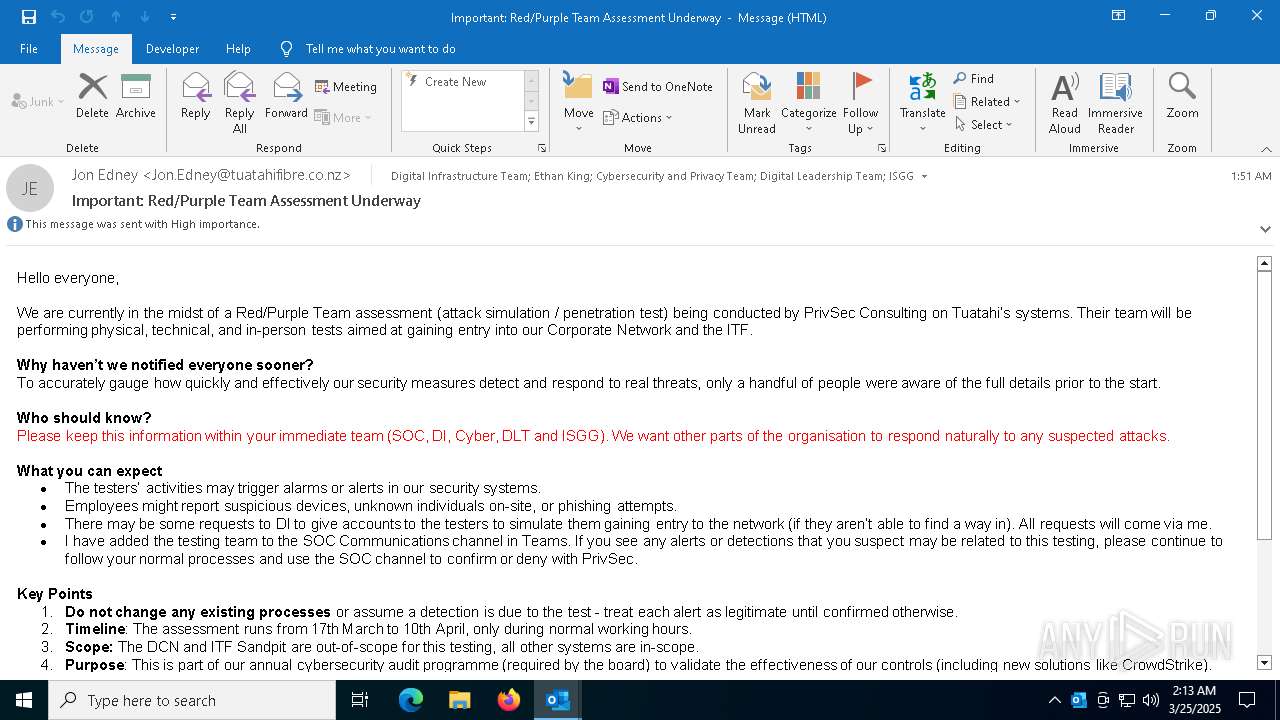This screenshot has width=1280, height=720.
Task: Click the taskbar search box
Action: click(192, 700)
